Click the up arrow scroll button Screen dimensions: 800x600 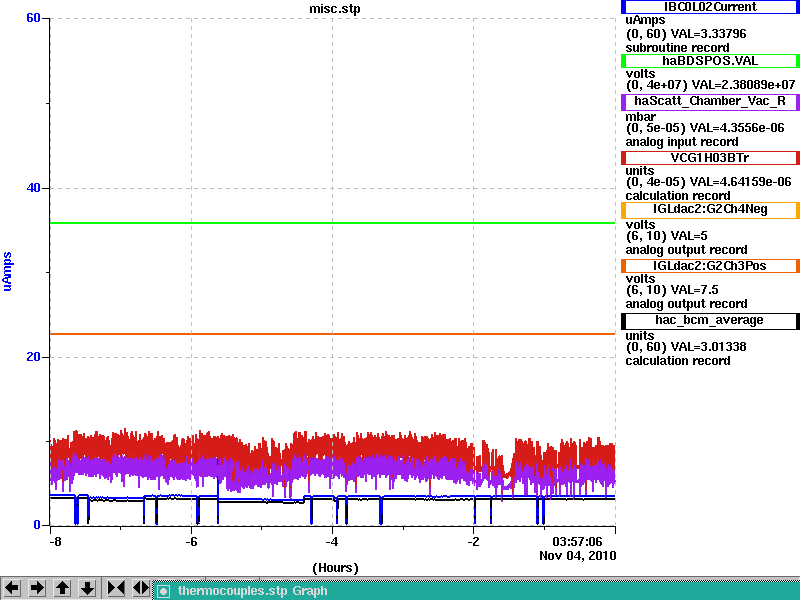(x=62, y=588)
